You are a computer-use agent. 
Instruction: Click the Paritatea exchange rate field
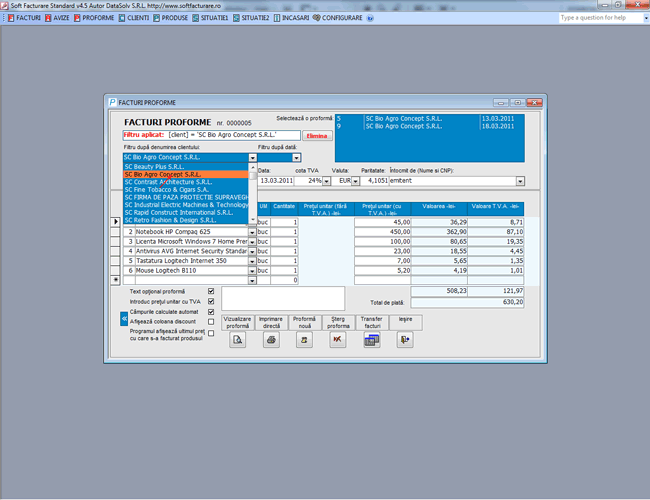pyautogui.click(x=375, y=181)
